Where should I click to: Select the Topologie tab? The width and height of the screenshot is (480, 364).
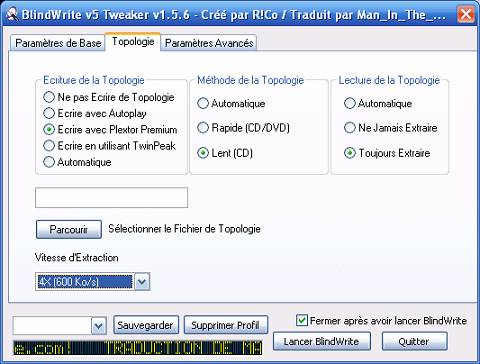point(133,42)
